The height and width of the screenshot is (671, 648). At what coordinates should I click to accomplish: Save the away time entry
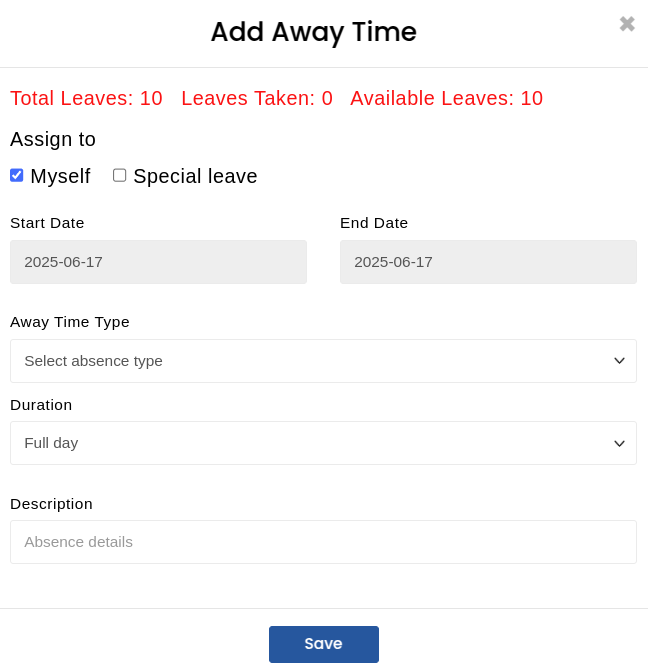click(x=324, y=644)
